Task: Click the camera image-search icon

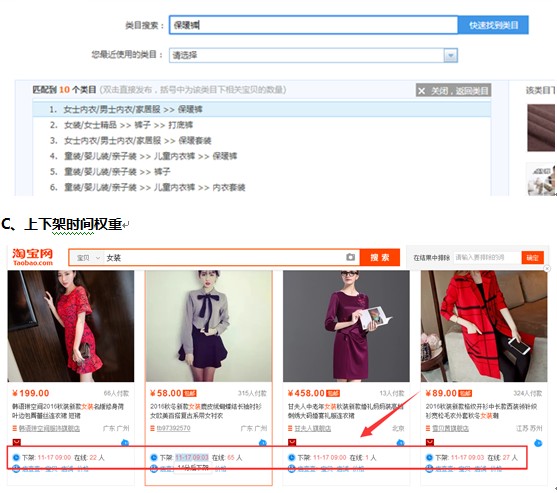Action: click(x=350, y=257)
